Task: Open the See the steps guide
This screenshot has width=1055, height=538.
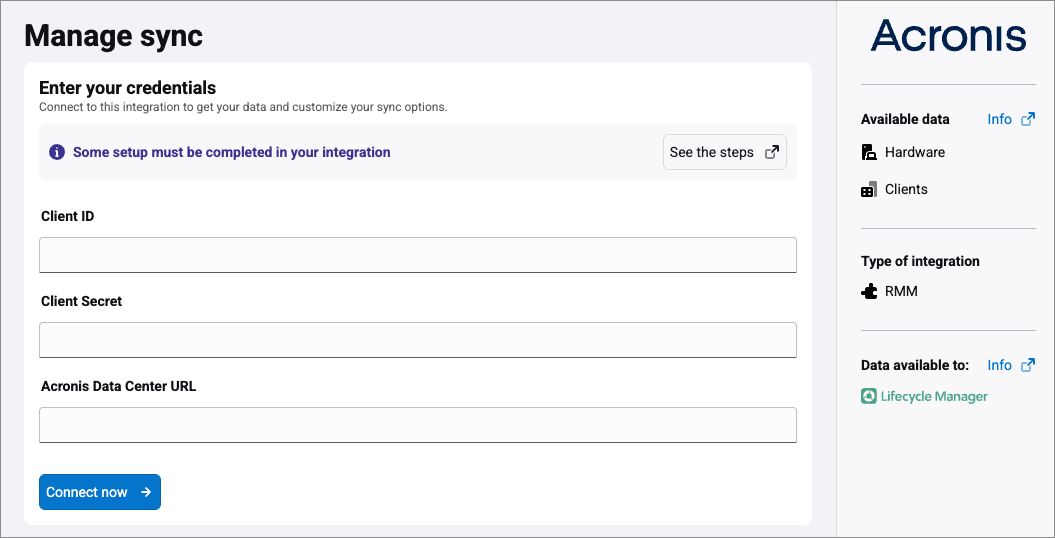Action: tap(725, 152)
